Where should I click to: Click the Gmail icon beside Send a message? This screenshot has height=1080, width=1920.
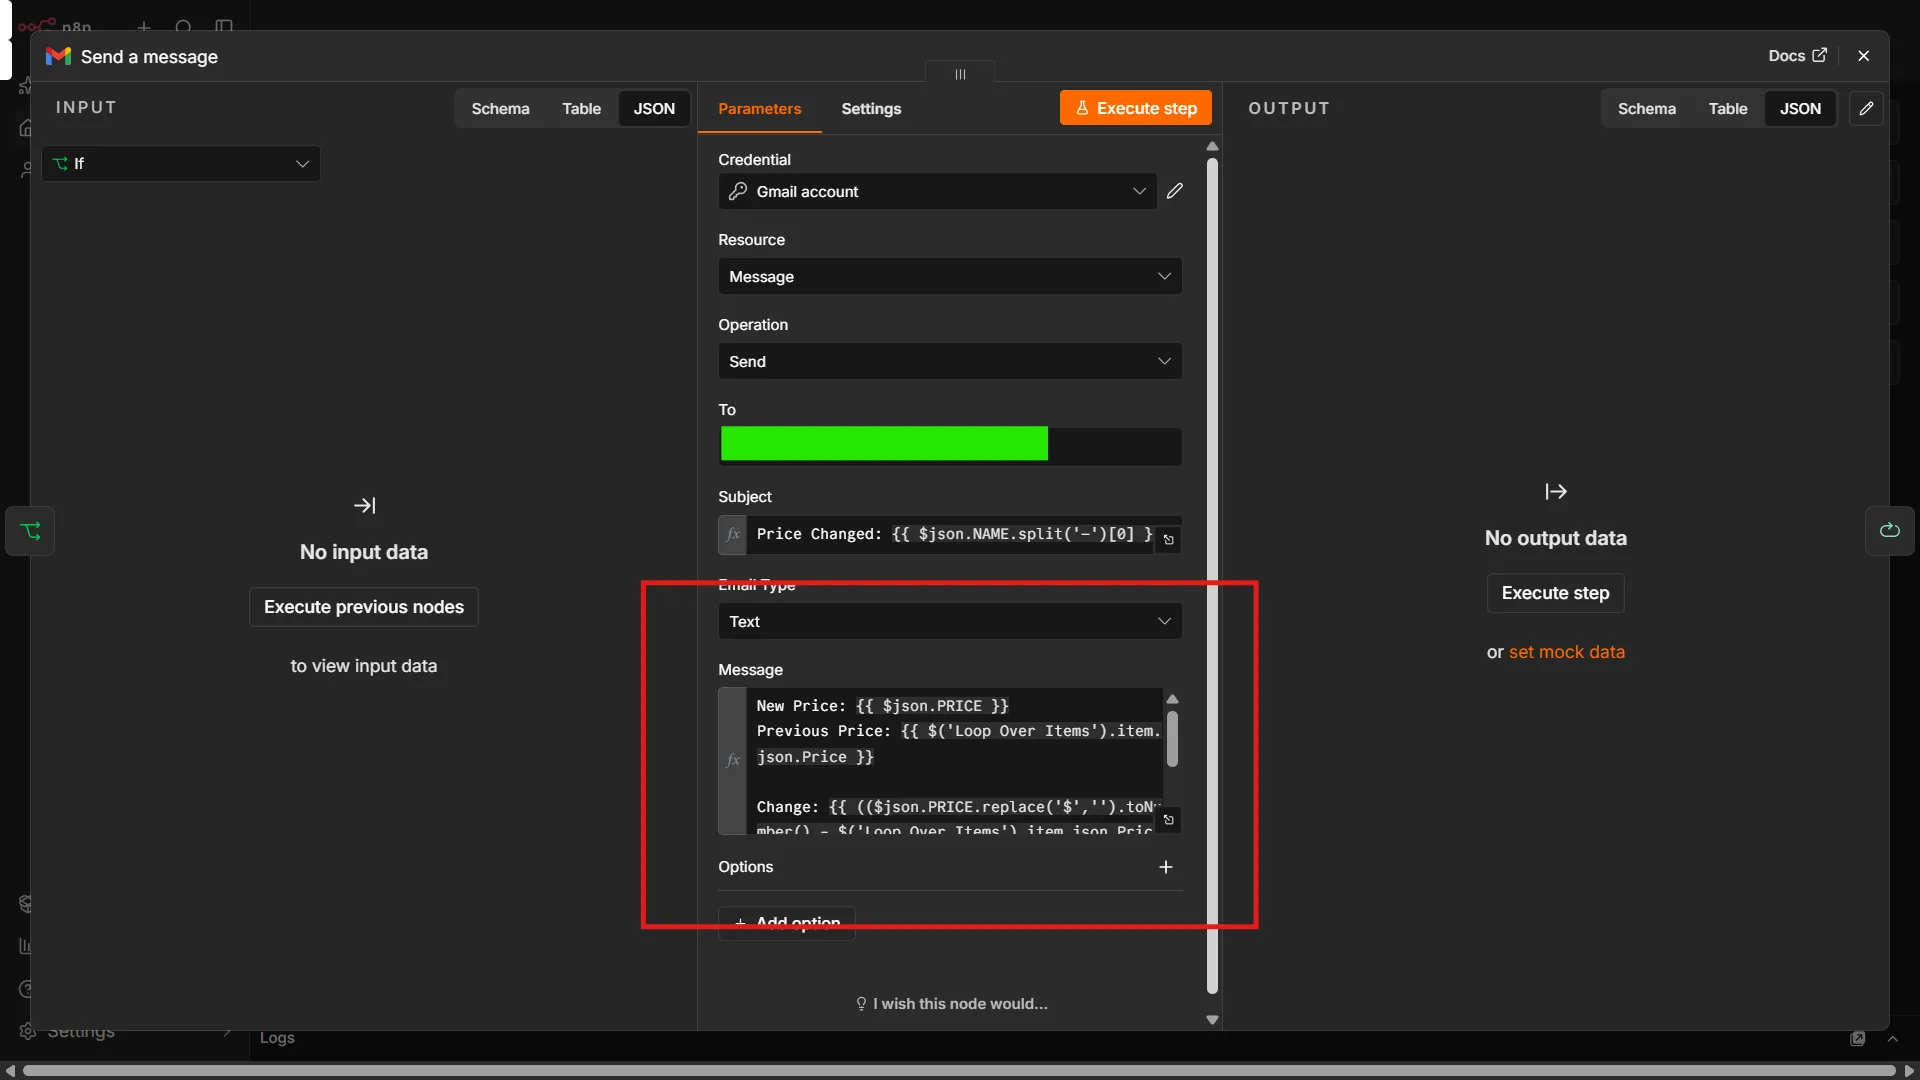coord(58,56)
